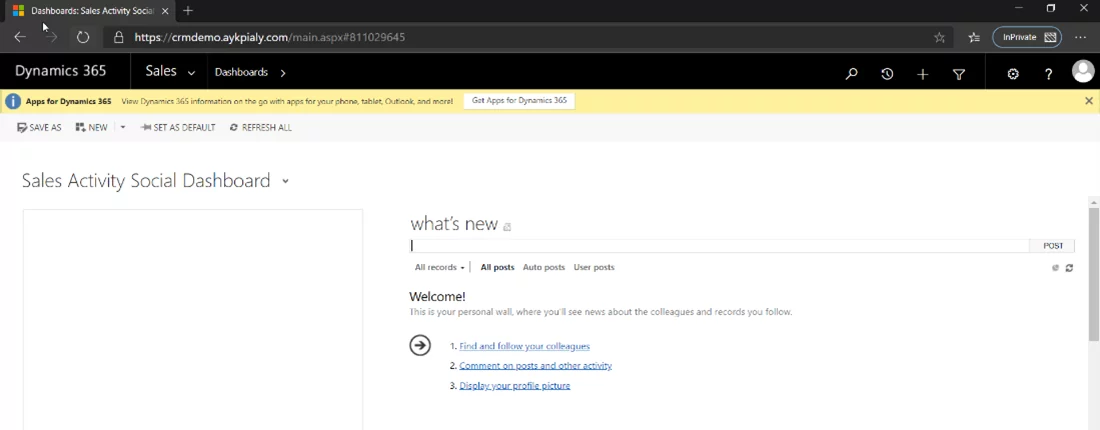Open the settings gear icon
Viewport: 1100px width, 430px height.
pyautogui.click(x=1013, y=73)
